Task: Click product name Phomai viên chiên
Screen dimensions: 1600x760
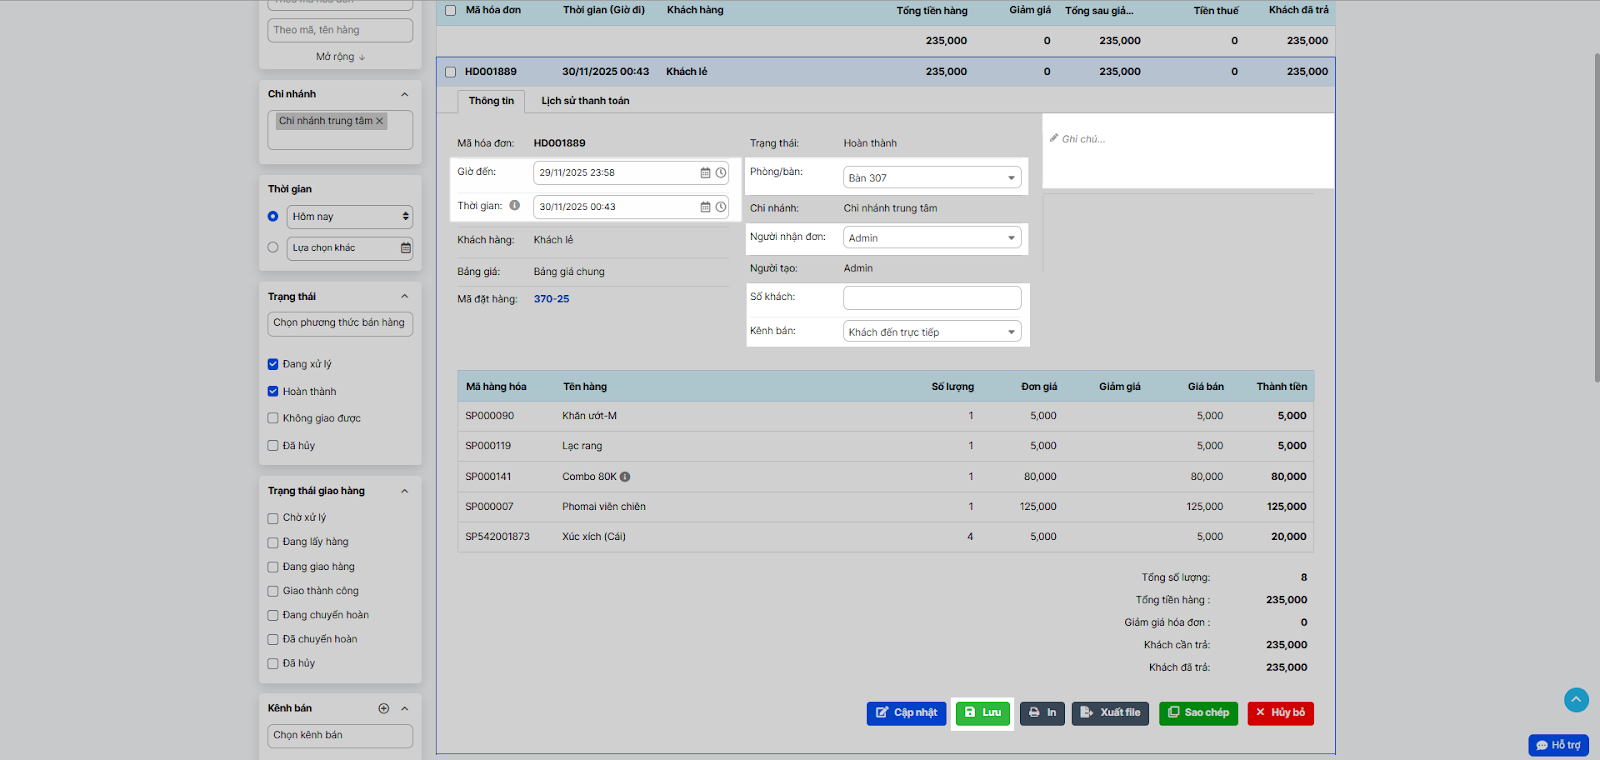Action: 604,507
